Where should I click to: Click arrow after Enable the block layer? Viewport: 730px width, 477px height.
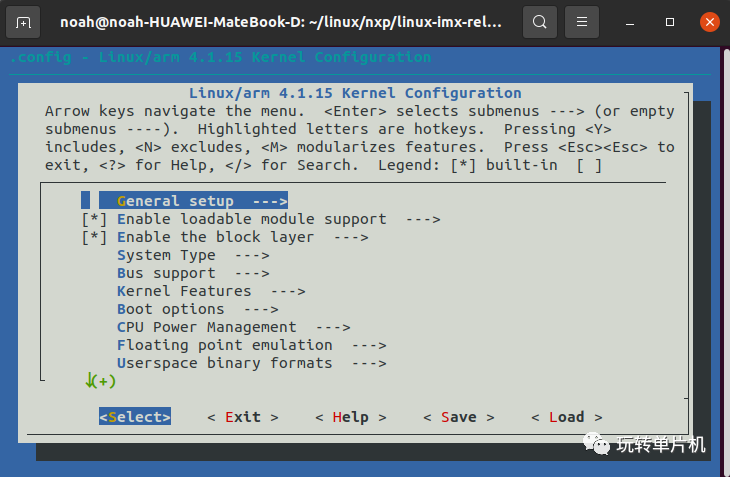[351, 237]
